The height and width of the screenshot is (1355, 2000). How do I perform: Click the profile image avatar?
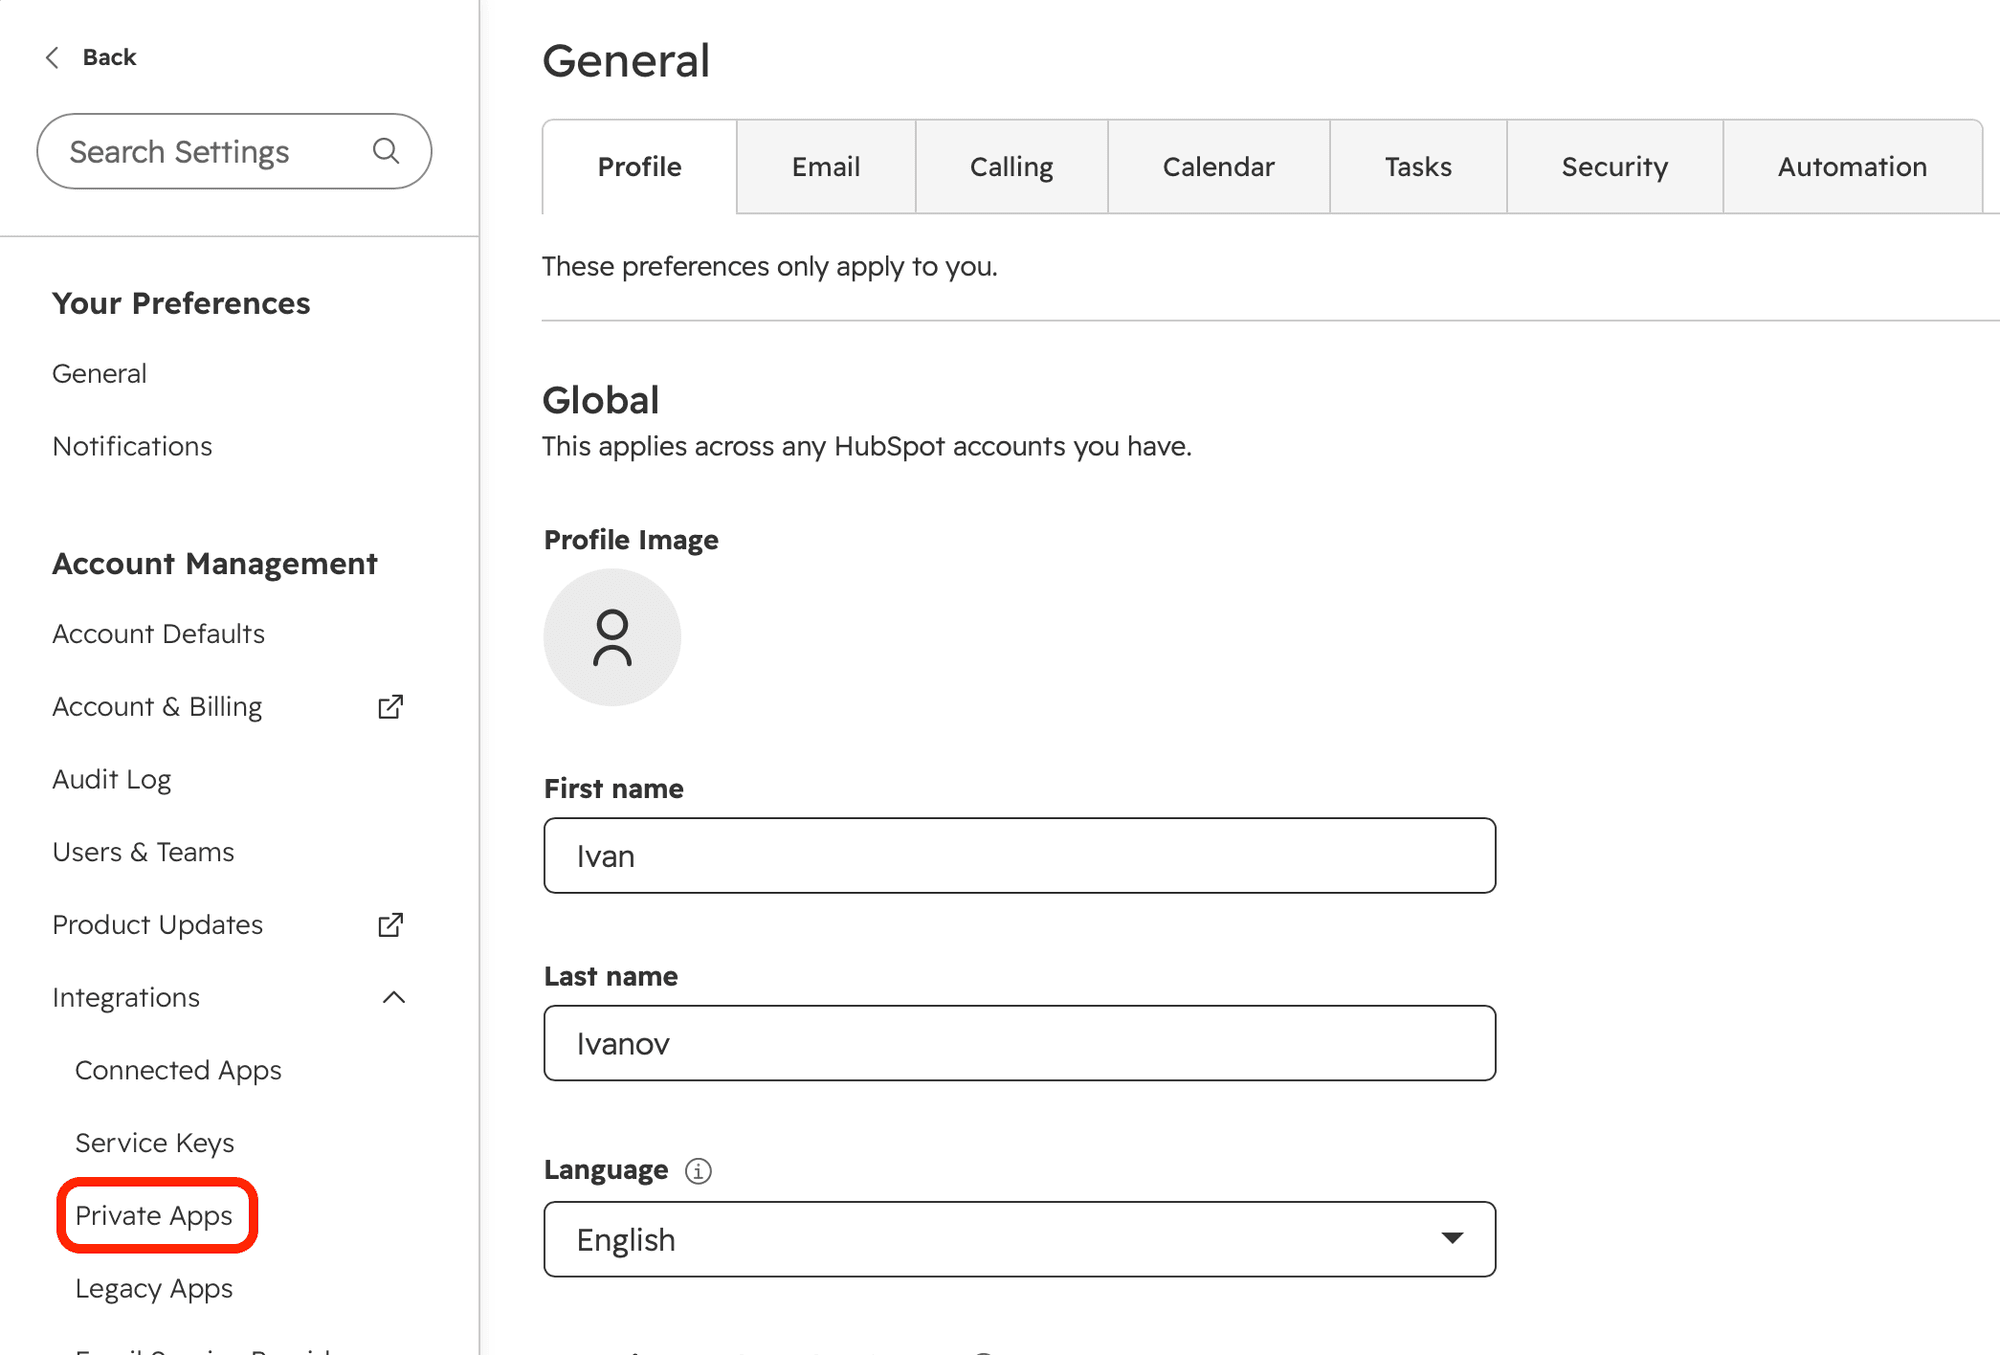(x=612, y=638)
